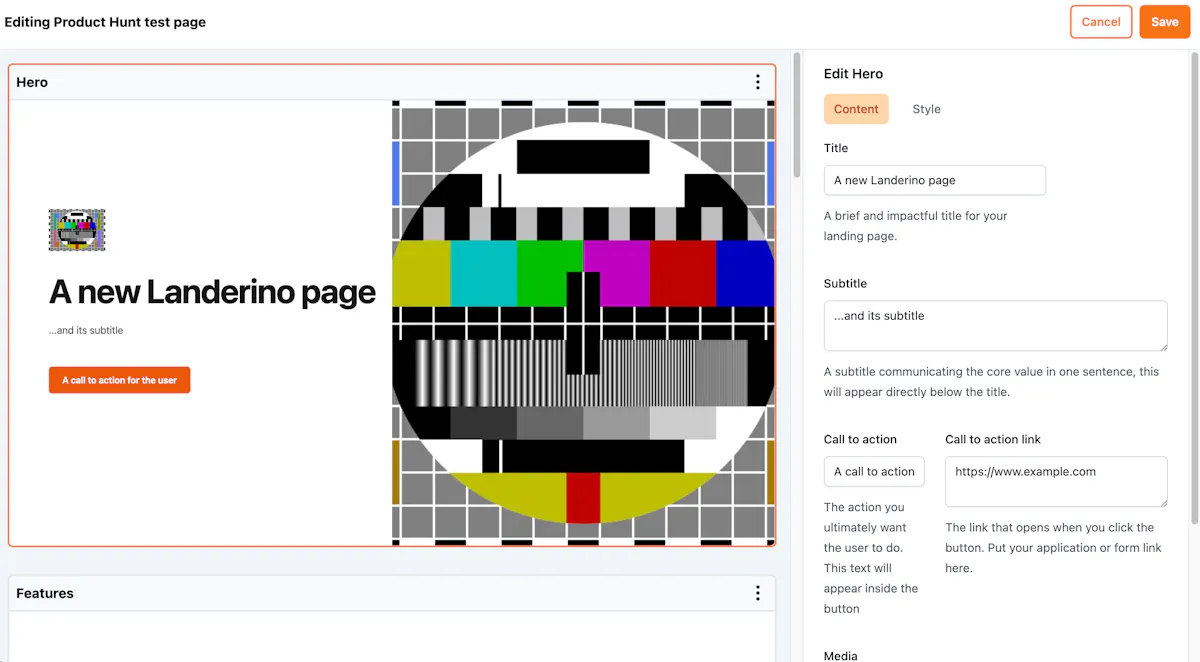The width and height of the screenshot is (1200, 662).
Task: Save the page with the Save button
Action: click(x=1165, y=22)
